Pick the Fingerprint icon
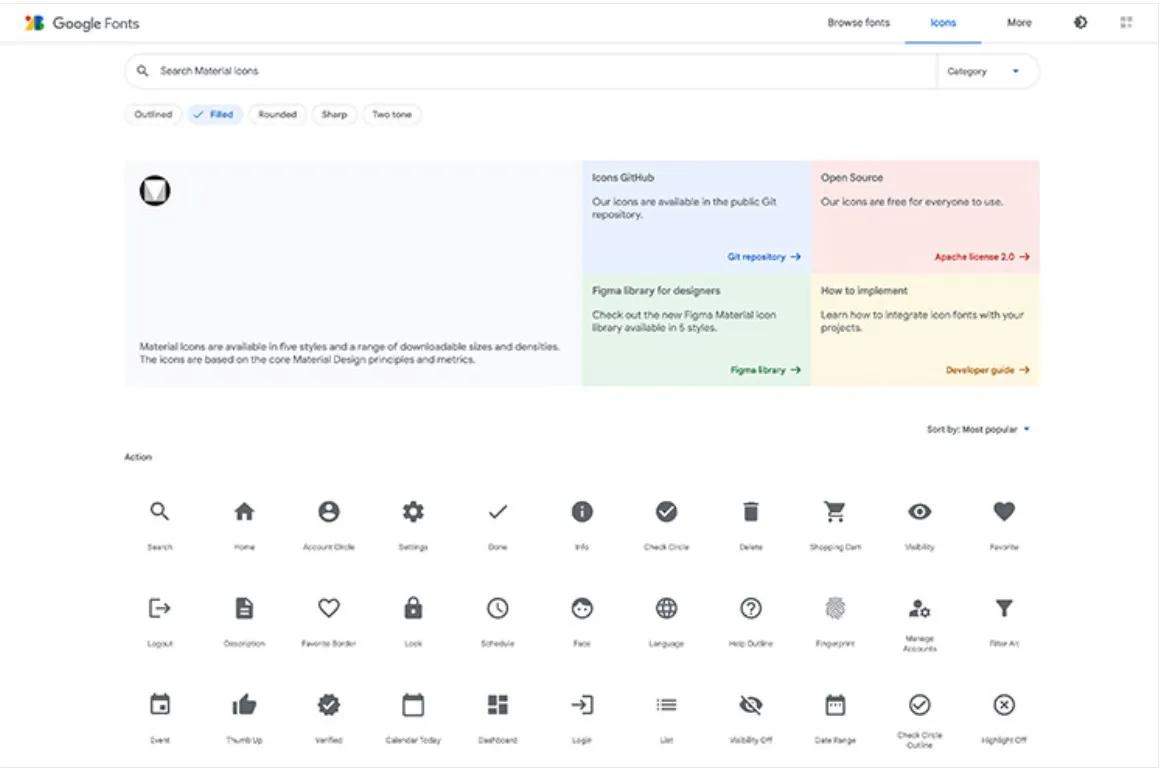 (835, 608)
